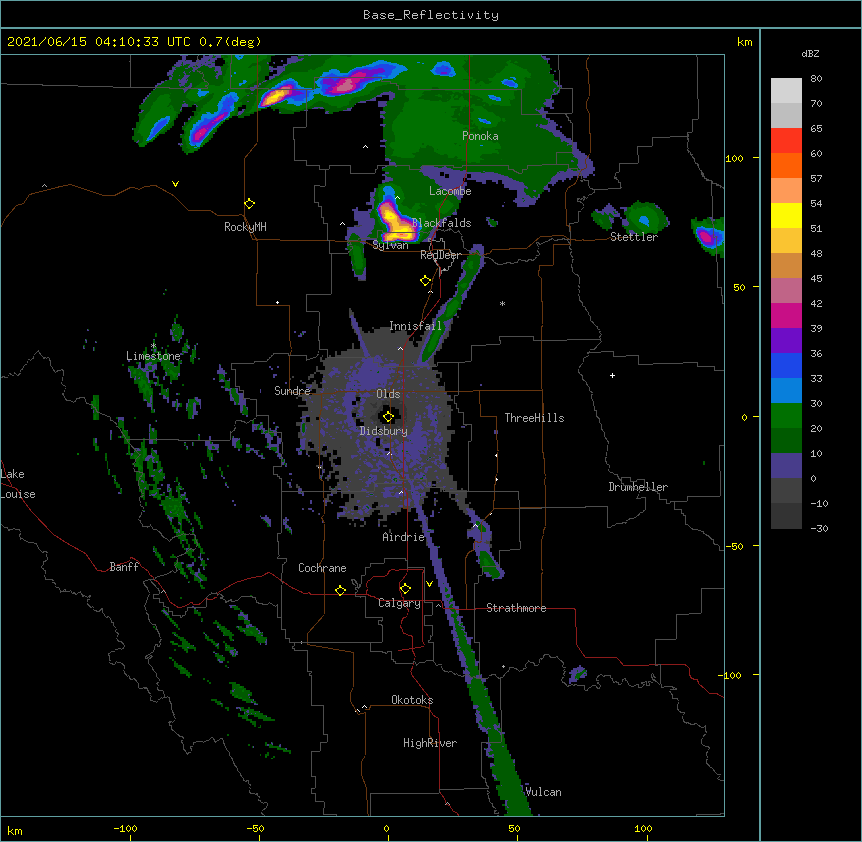Click the RockyMH label
Image resolution: width=862 pixels, height=842 pixels.
(x=245, y=226)
